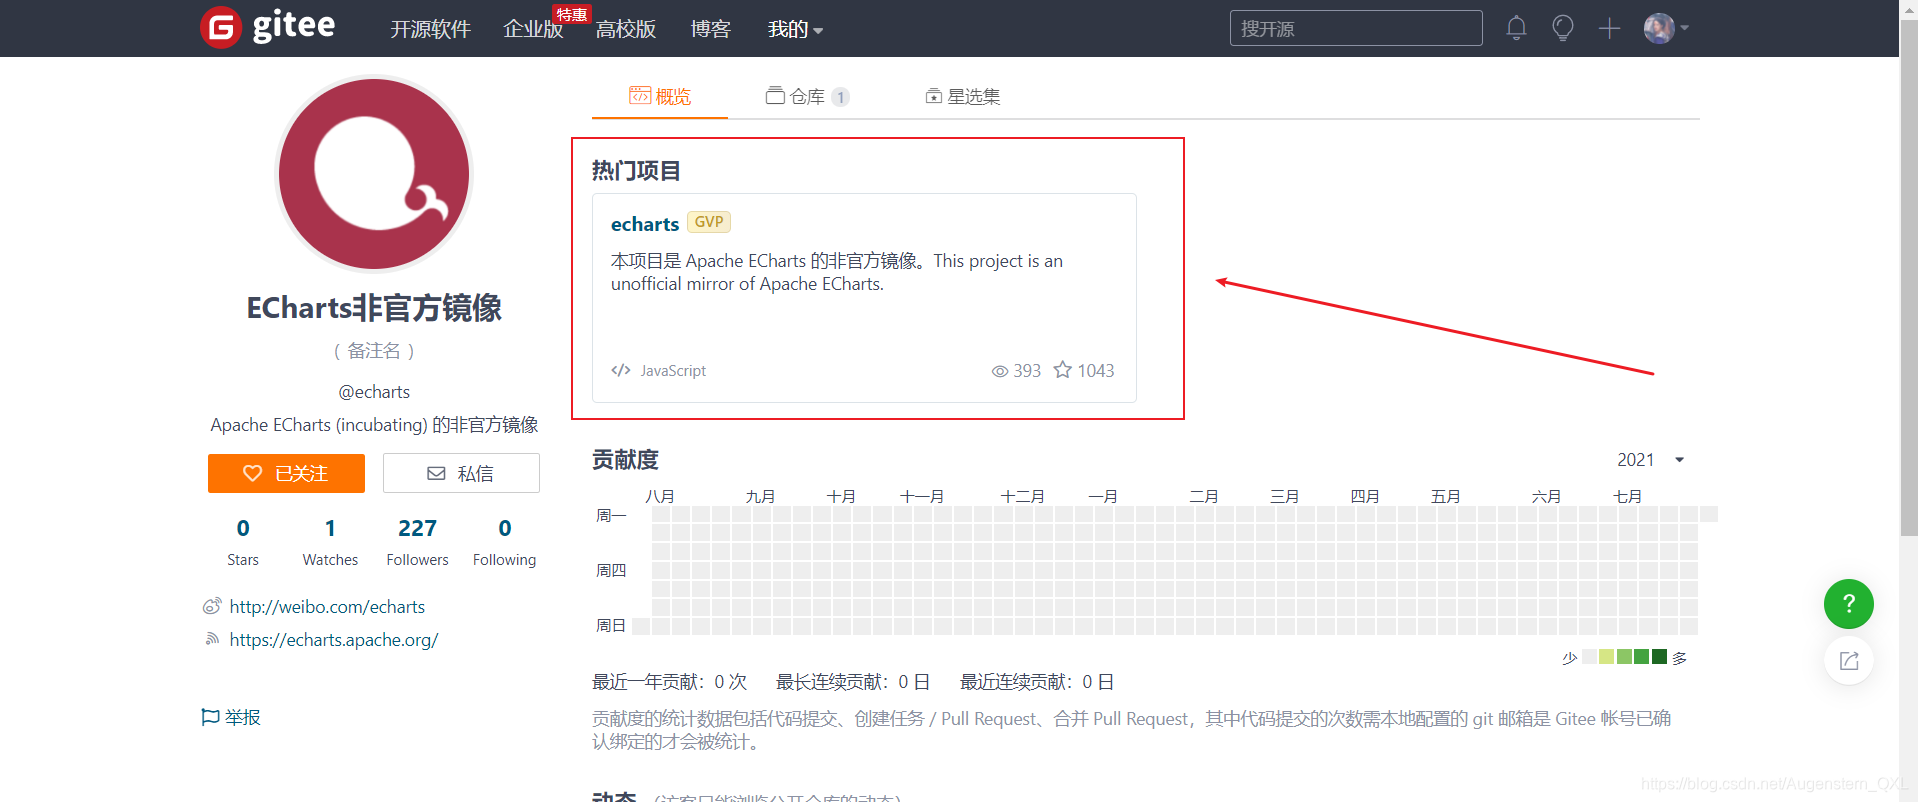Switch to the 概览 tab

[x=660, y=96]
